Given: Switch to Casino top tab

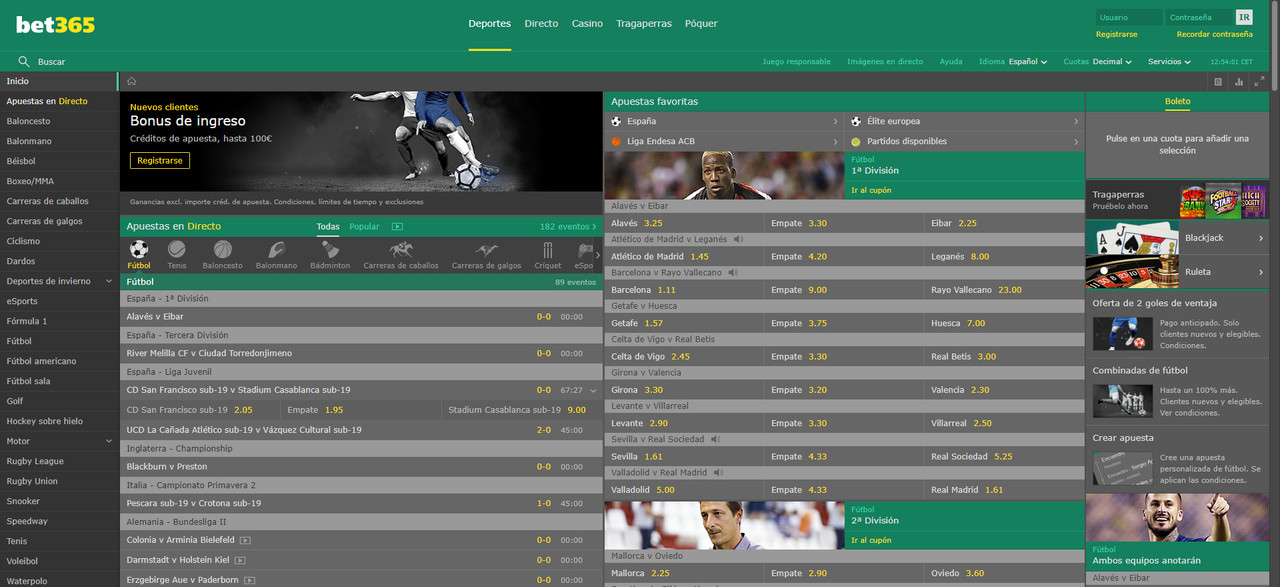Looking at the screenshot, I should point(587,24).
